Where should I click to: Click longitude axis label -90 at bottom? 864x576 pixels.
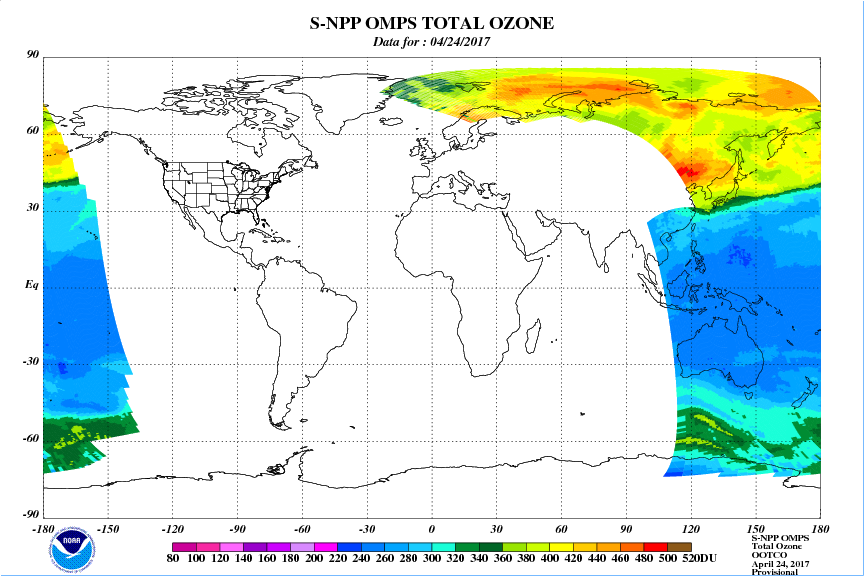[x=237, y=529]
